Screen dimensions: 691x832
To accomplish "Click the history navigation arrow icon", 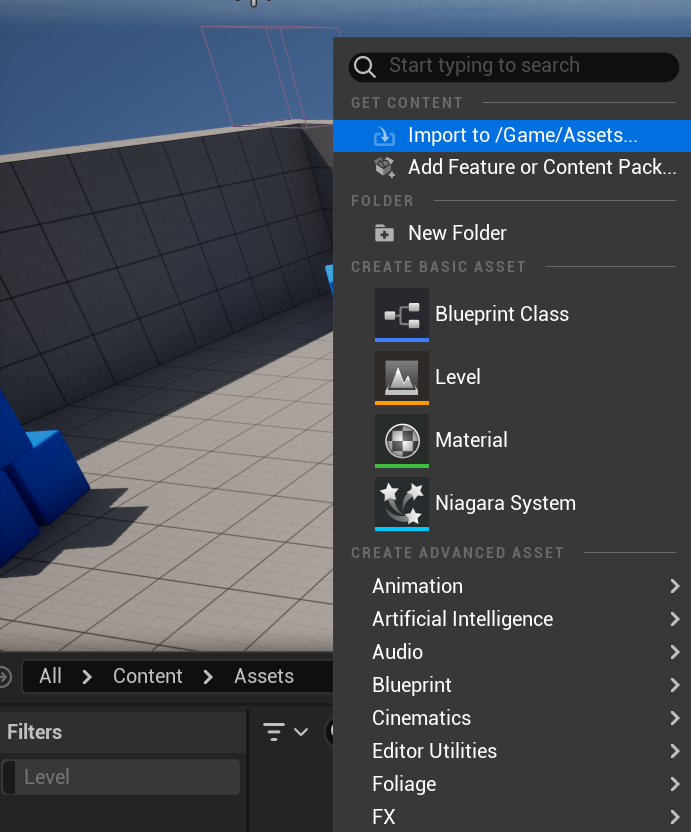I will pyautogui.click(x=4, y=677).
